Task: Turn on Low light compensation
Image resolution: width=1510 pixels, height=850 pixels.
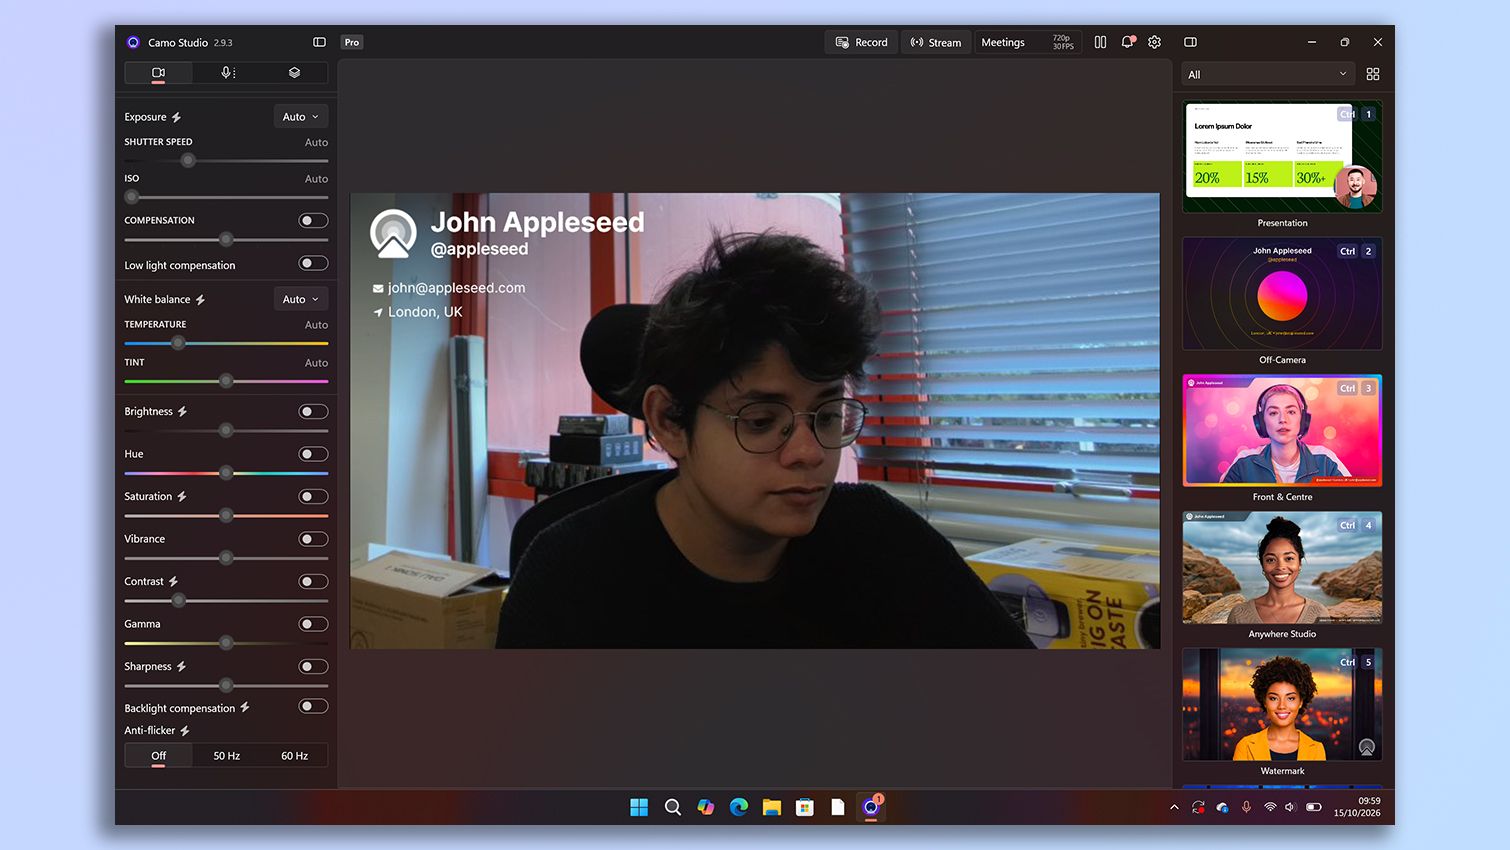Action: 313,263
